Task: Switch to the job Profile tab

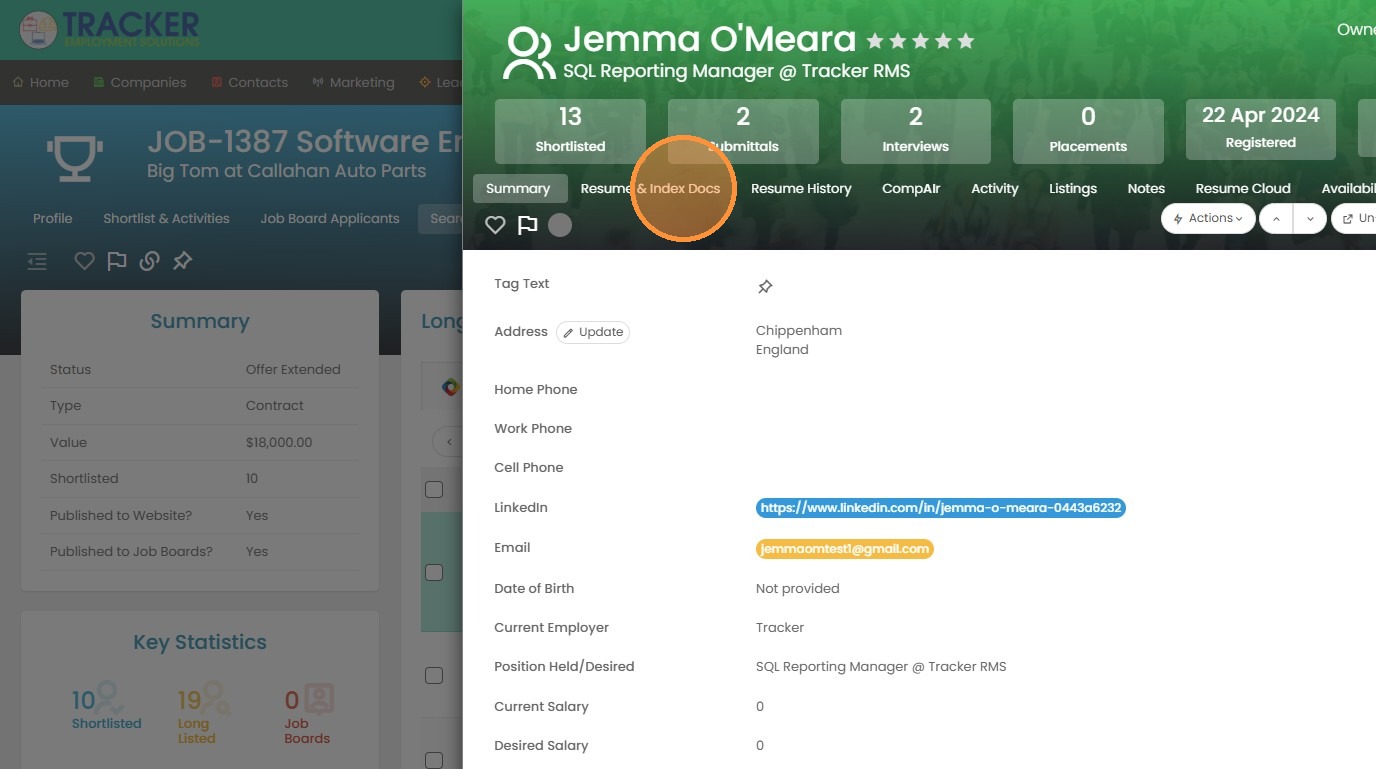Action: (53, 218)
